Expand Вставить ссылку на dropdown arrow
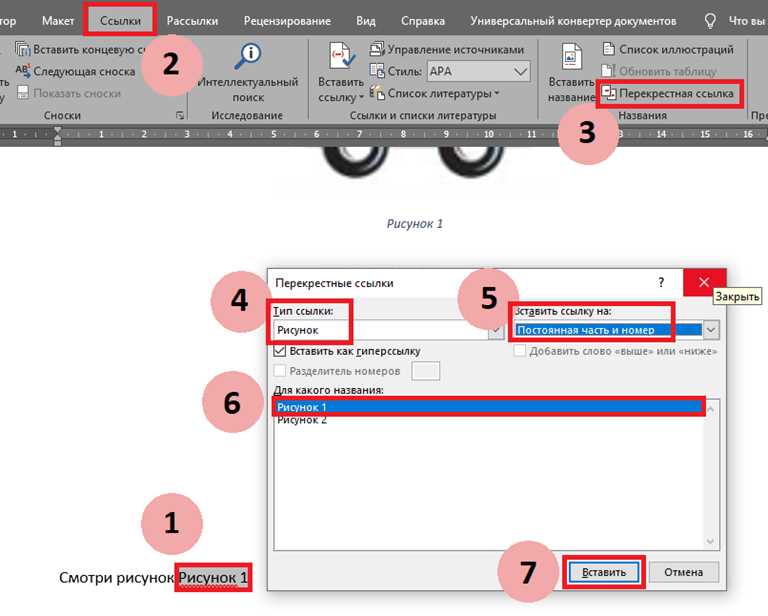The height and width of the screenshot is (616, 768). click(x=711, y=330)
